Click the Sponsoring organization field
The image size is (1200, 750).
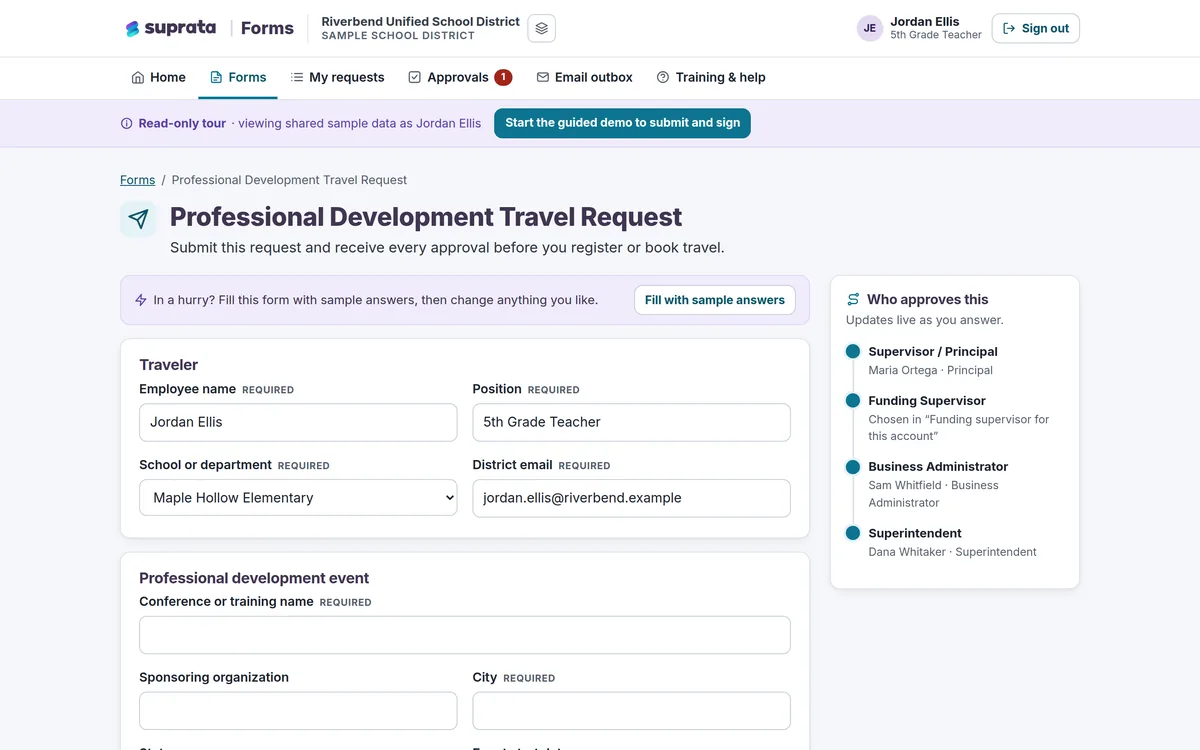[298, 711]
